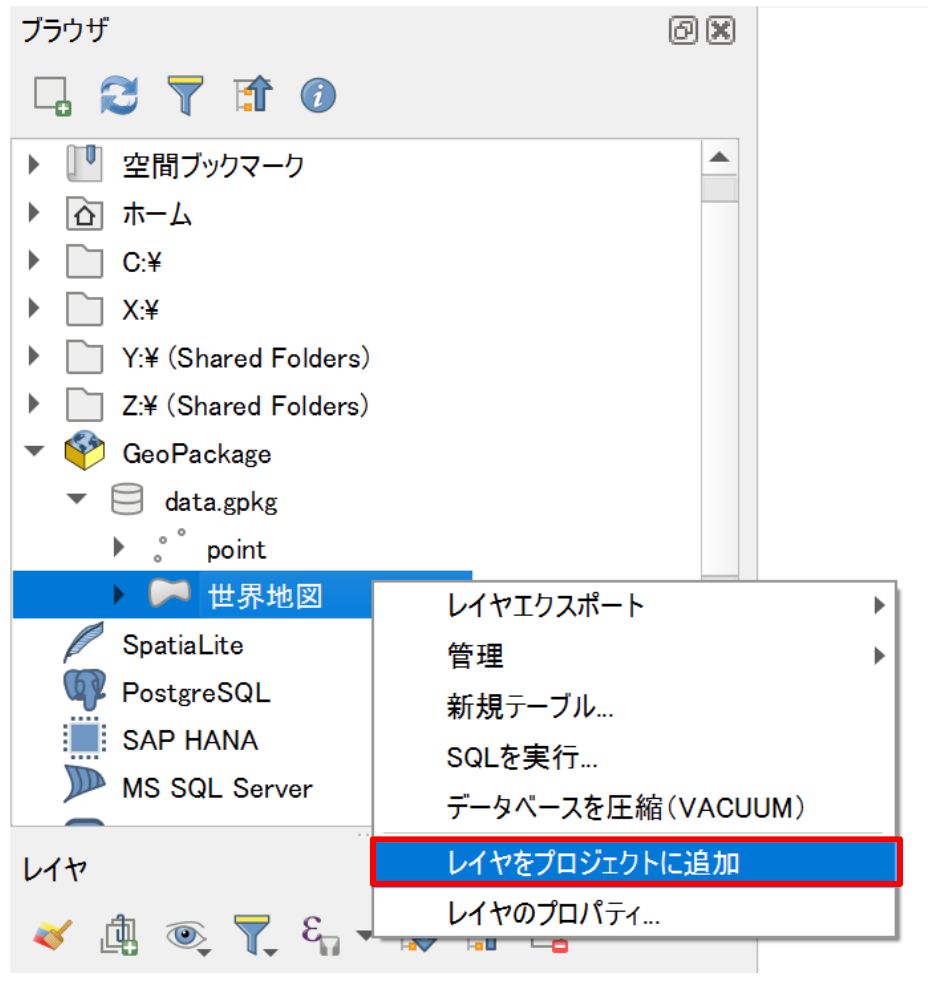
Task: Select the 世界地図 text label
Action: tap(266, 597)
